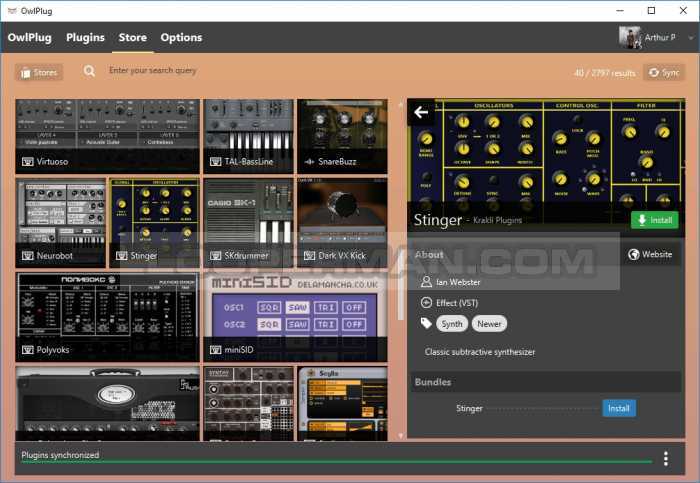Open the Website globe link
700x483 pixels.
650,254
